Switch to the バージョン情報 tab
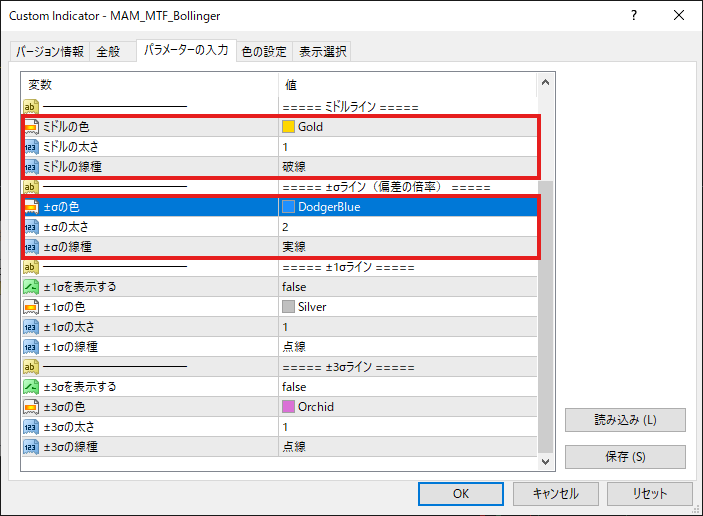This screenshot has width=703, height=516. point(50,52)
